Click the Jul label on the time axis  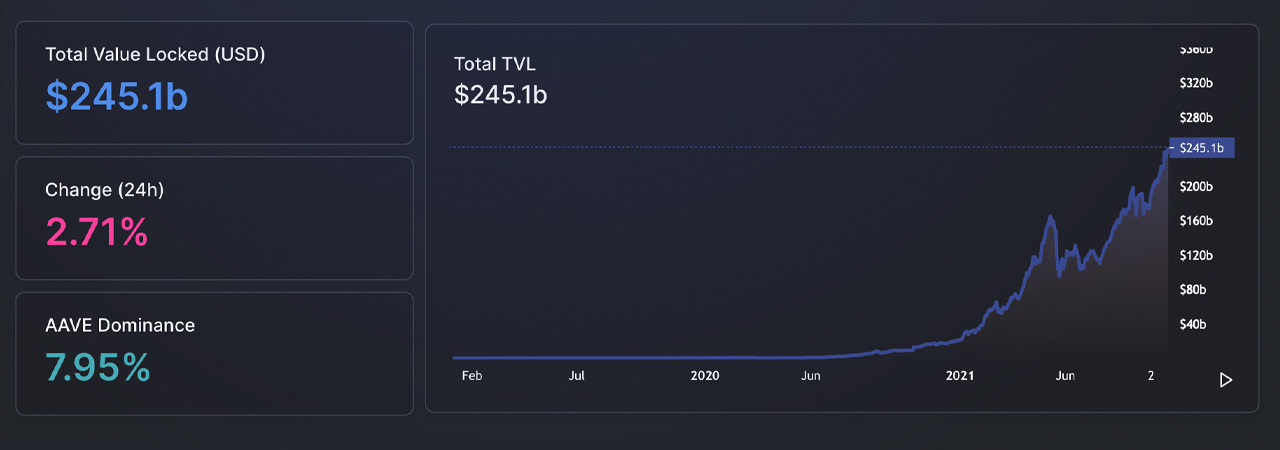tap(577, 376)
